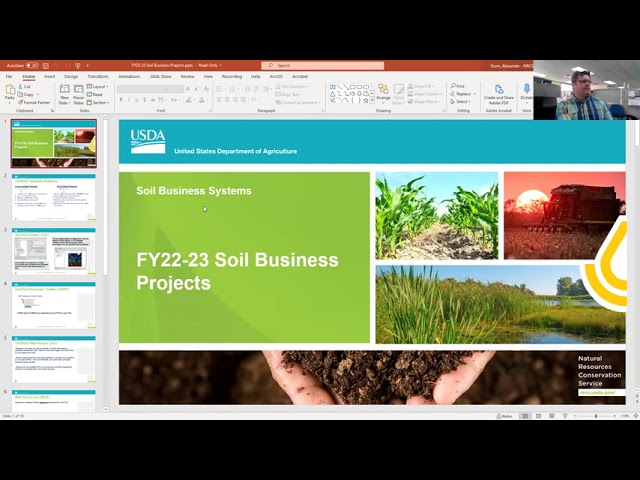640x480 pixels.
Task: Select the star shape in shapes gallery
Action: [x=366, y=100]
